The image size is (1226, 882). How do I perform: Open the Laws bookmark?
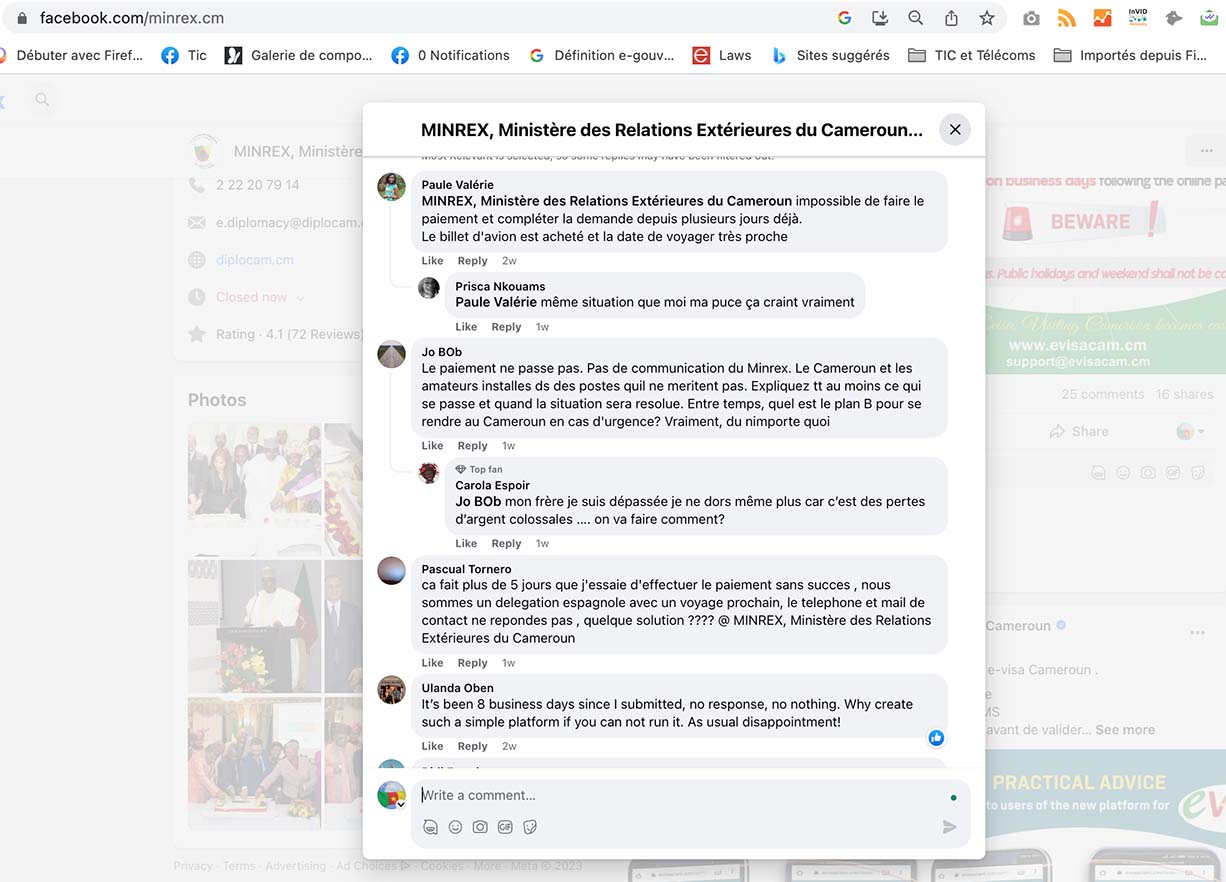pyautogui.click(x=721, y=55)
